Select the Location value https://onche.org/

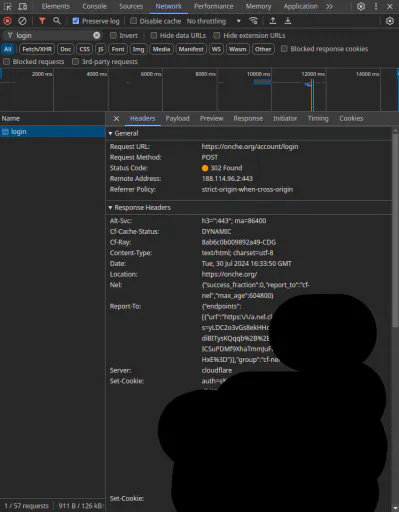coord(229,274)
